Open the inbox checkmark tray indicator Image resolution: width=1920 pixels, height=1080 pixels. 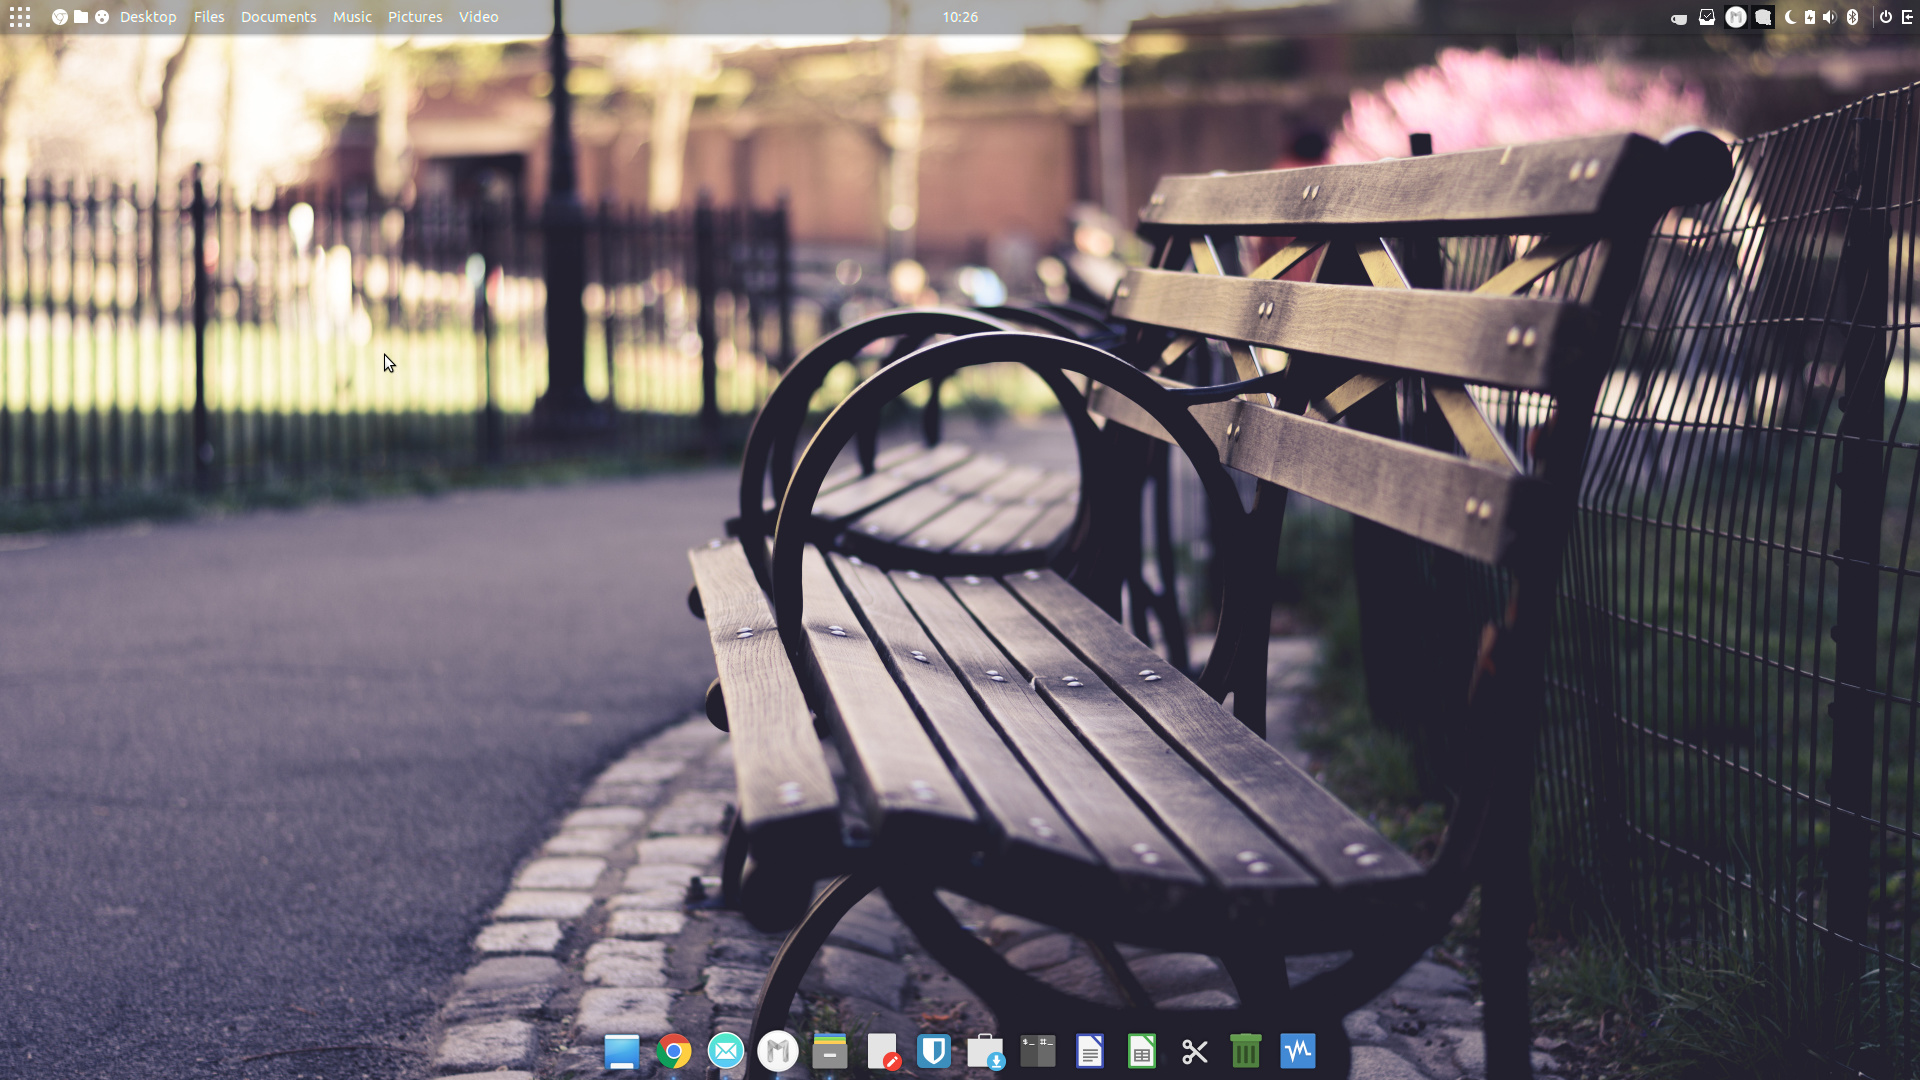point(1707,17)
